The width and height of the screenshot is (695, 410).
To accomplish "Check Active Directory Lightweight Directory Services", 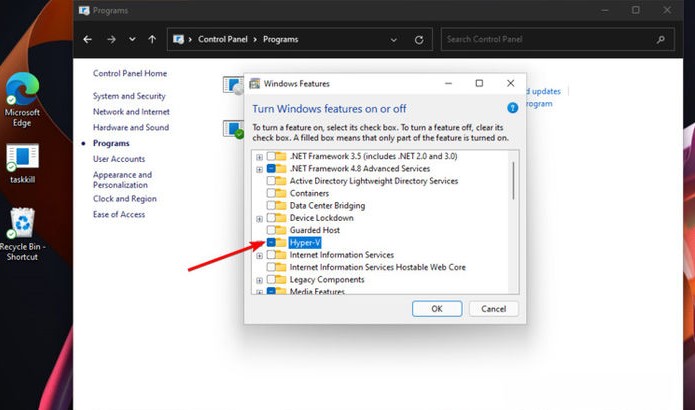I will tap(271, 181).
